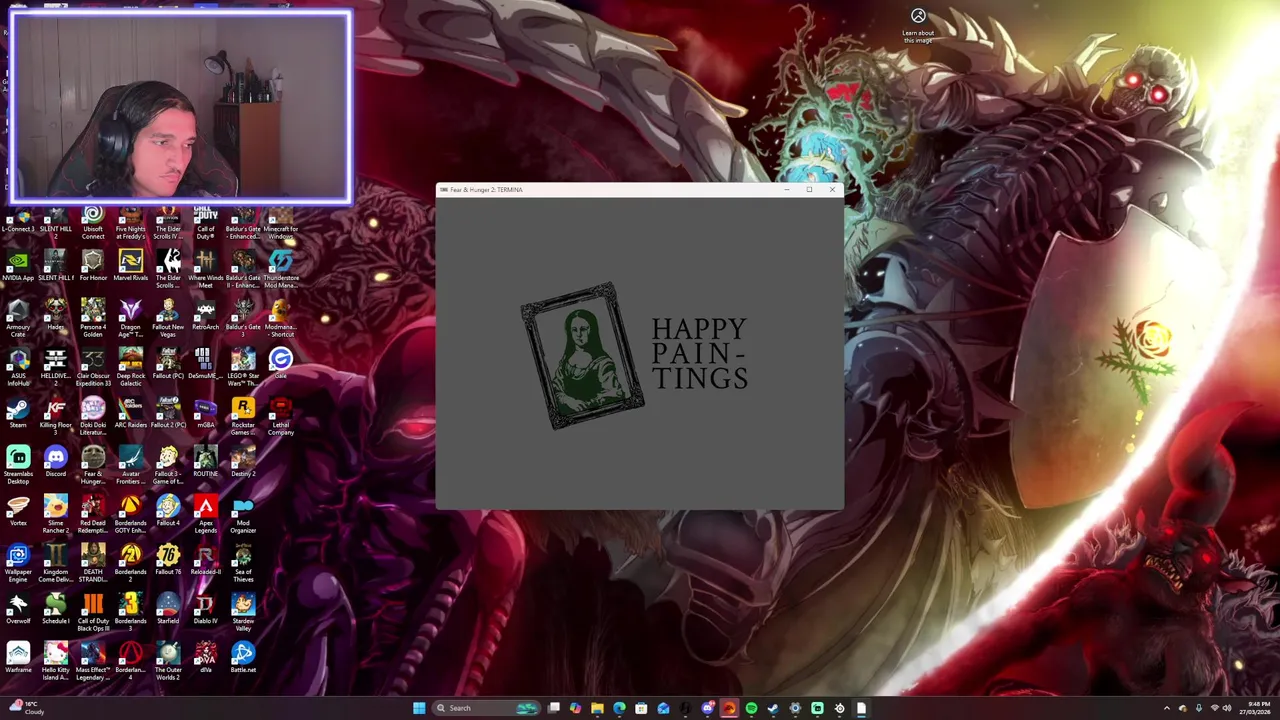Image resolution: width=1280 pixels, height=720 pixels.
Task: Maximize the Fear & Hunger 2 TERMINA window
Action: (x=809, y=189)
